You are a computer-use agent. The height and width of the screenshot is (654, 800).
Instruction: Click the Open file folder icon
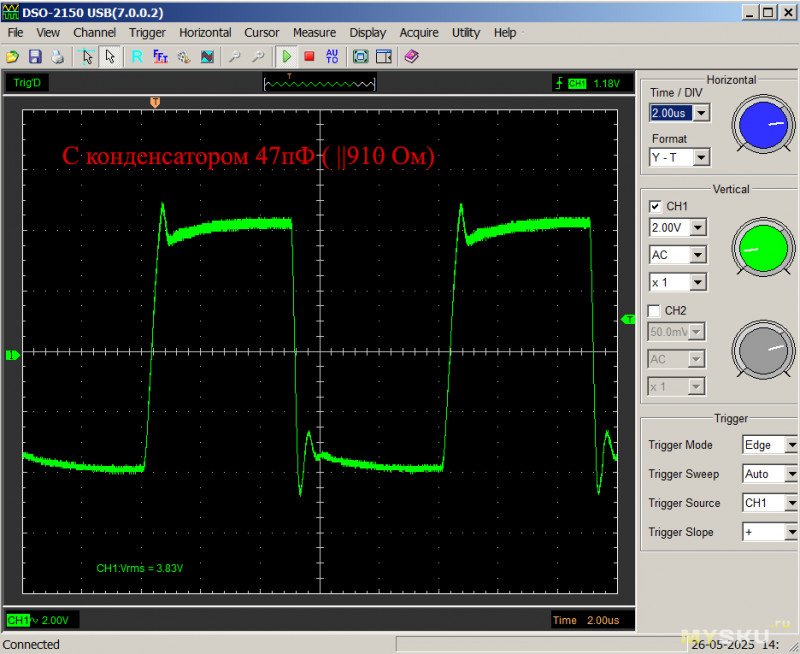[13, 57]
